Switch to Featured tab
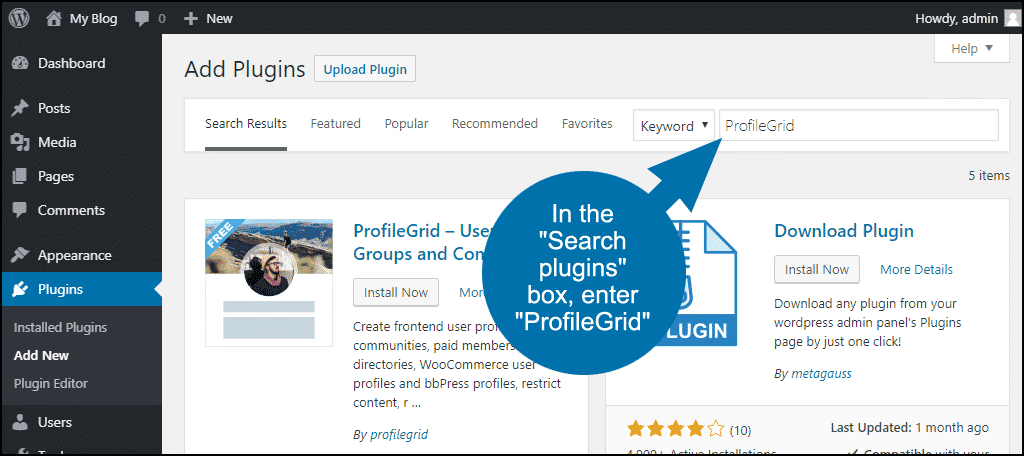The image size is (1024, 456). pos(336,123)
